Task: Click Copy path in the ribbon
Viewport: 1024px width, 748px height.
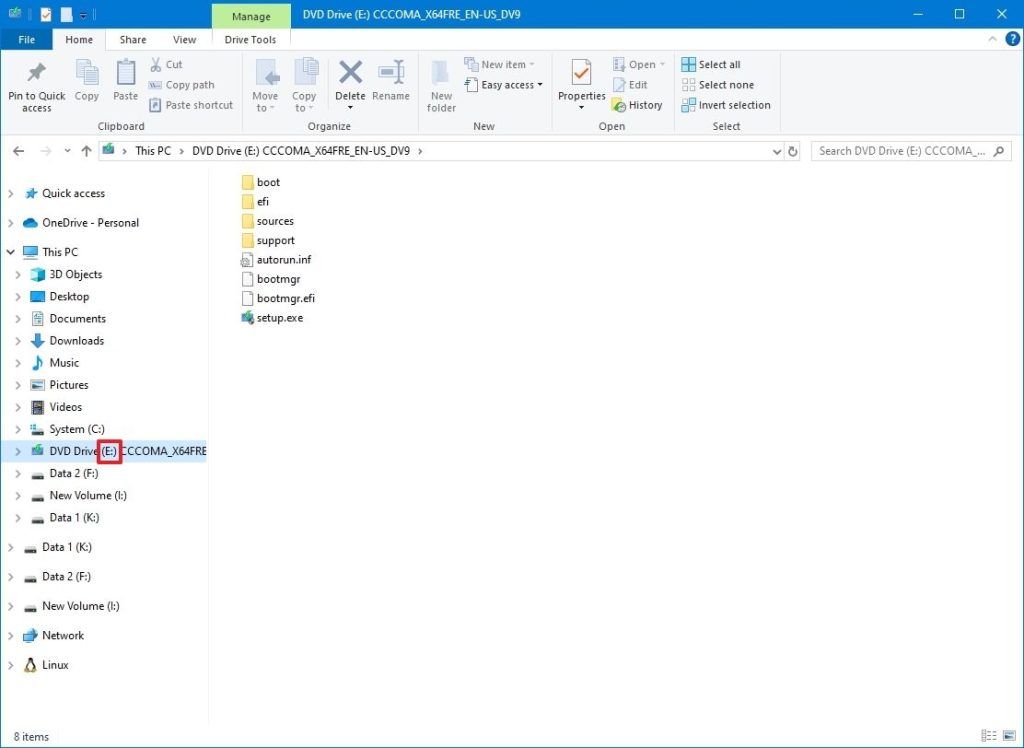Action: pyautogui.click(x=182, y=84)
